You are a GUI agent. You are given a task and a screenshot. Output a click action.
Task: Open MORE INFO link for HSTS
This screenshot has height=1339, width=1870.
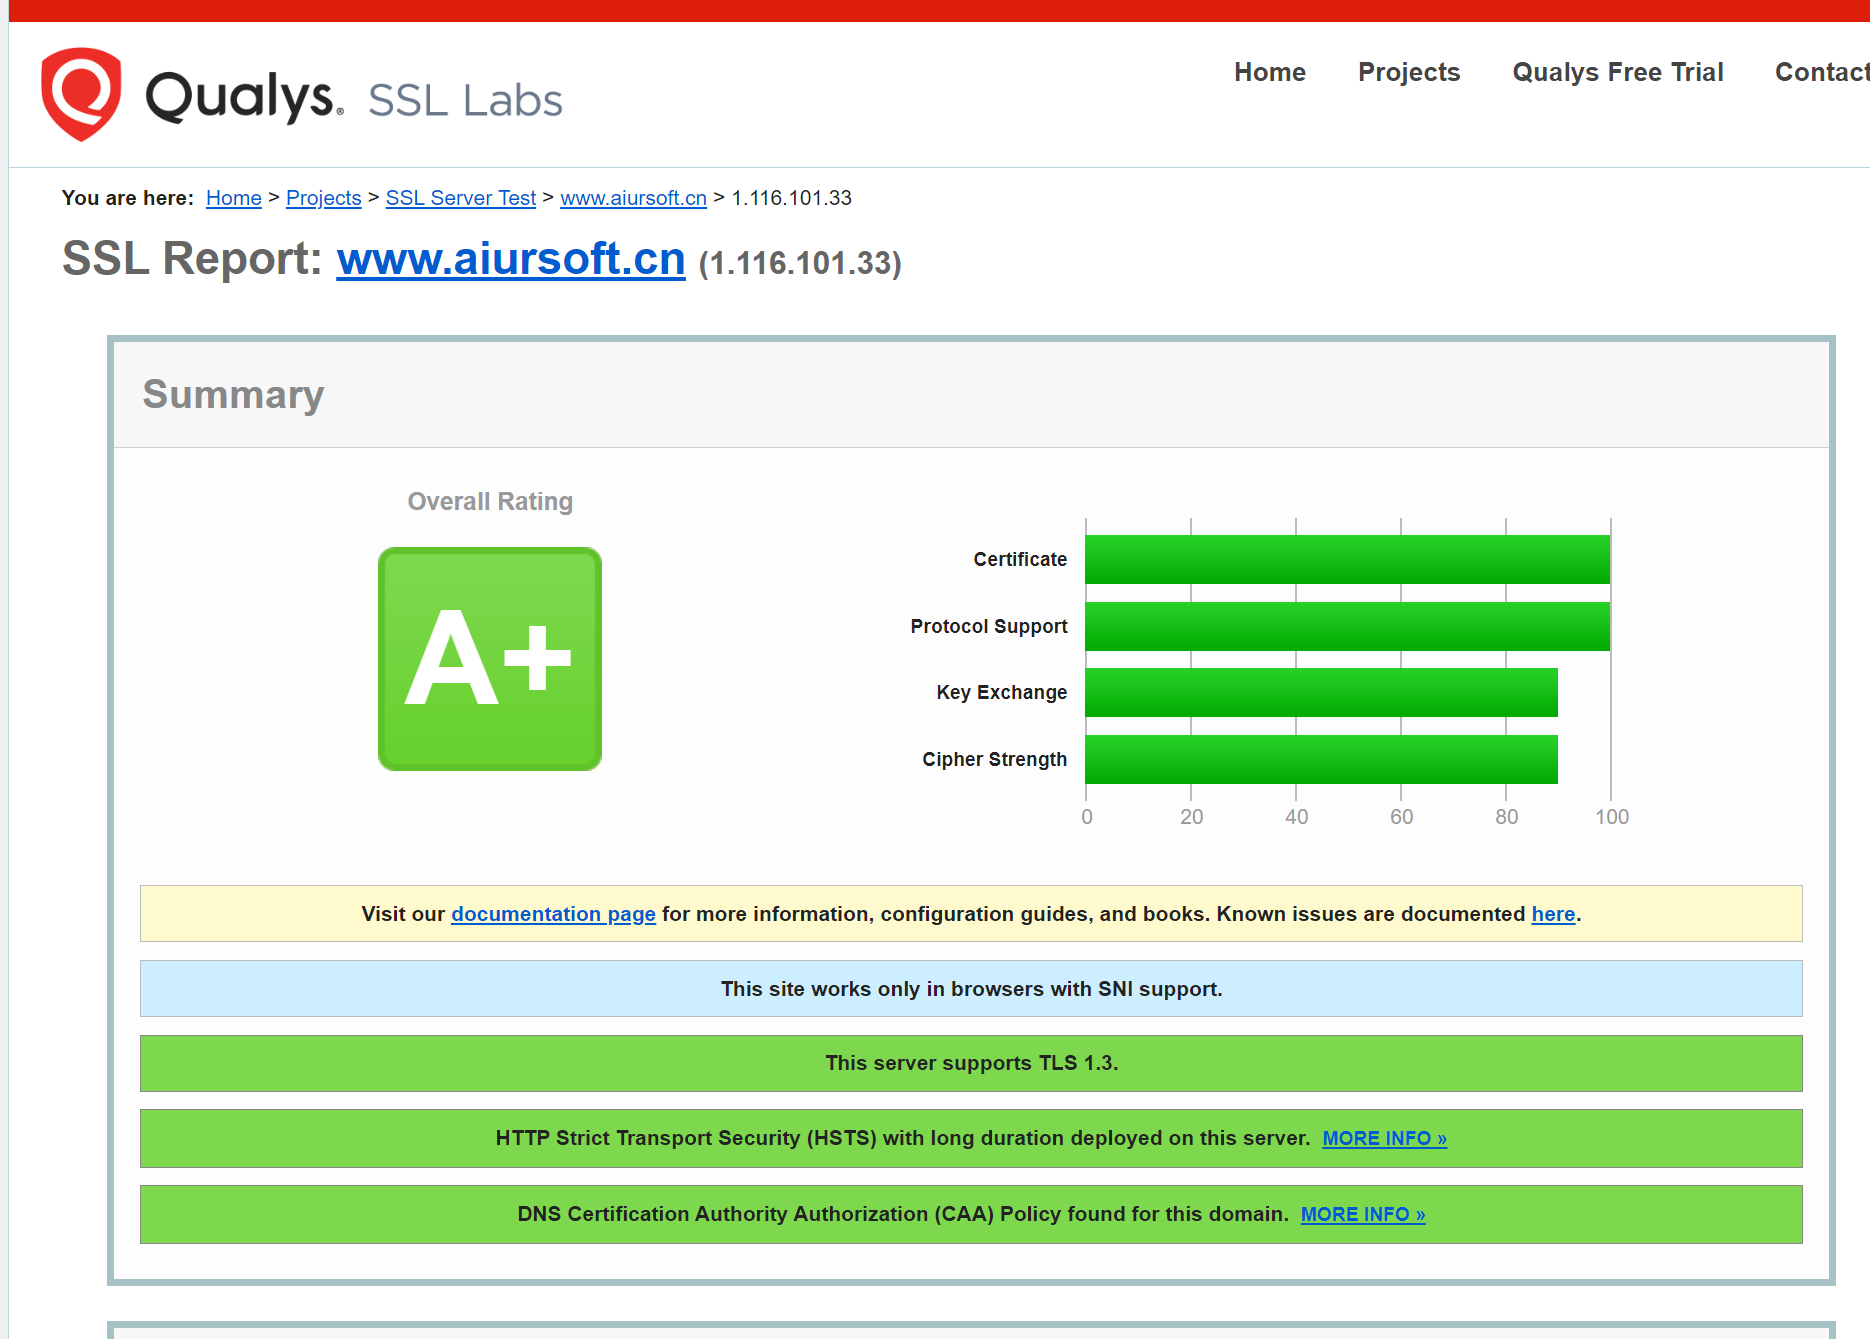1384,1138
